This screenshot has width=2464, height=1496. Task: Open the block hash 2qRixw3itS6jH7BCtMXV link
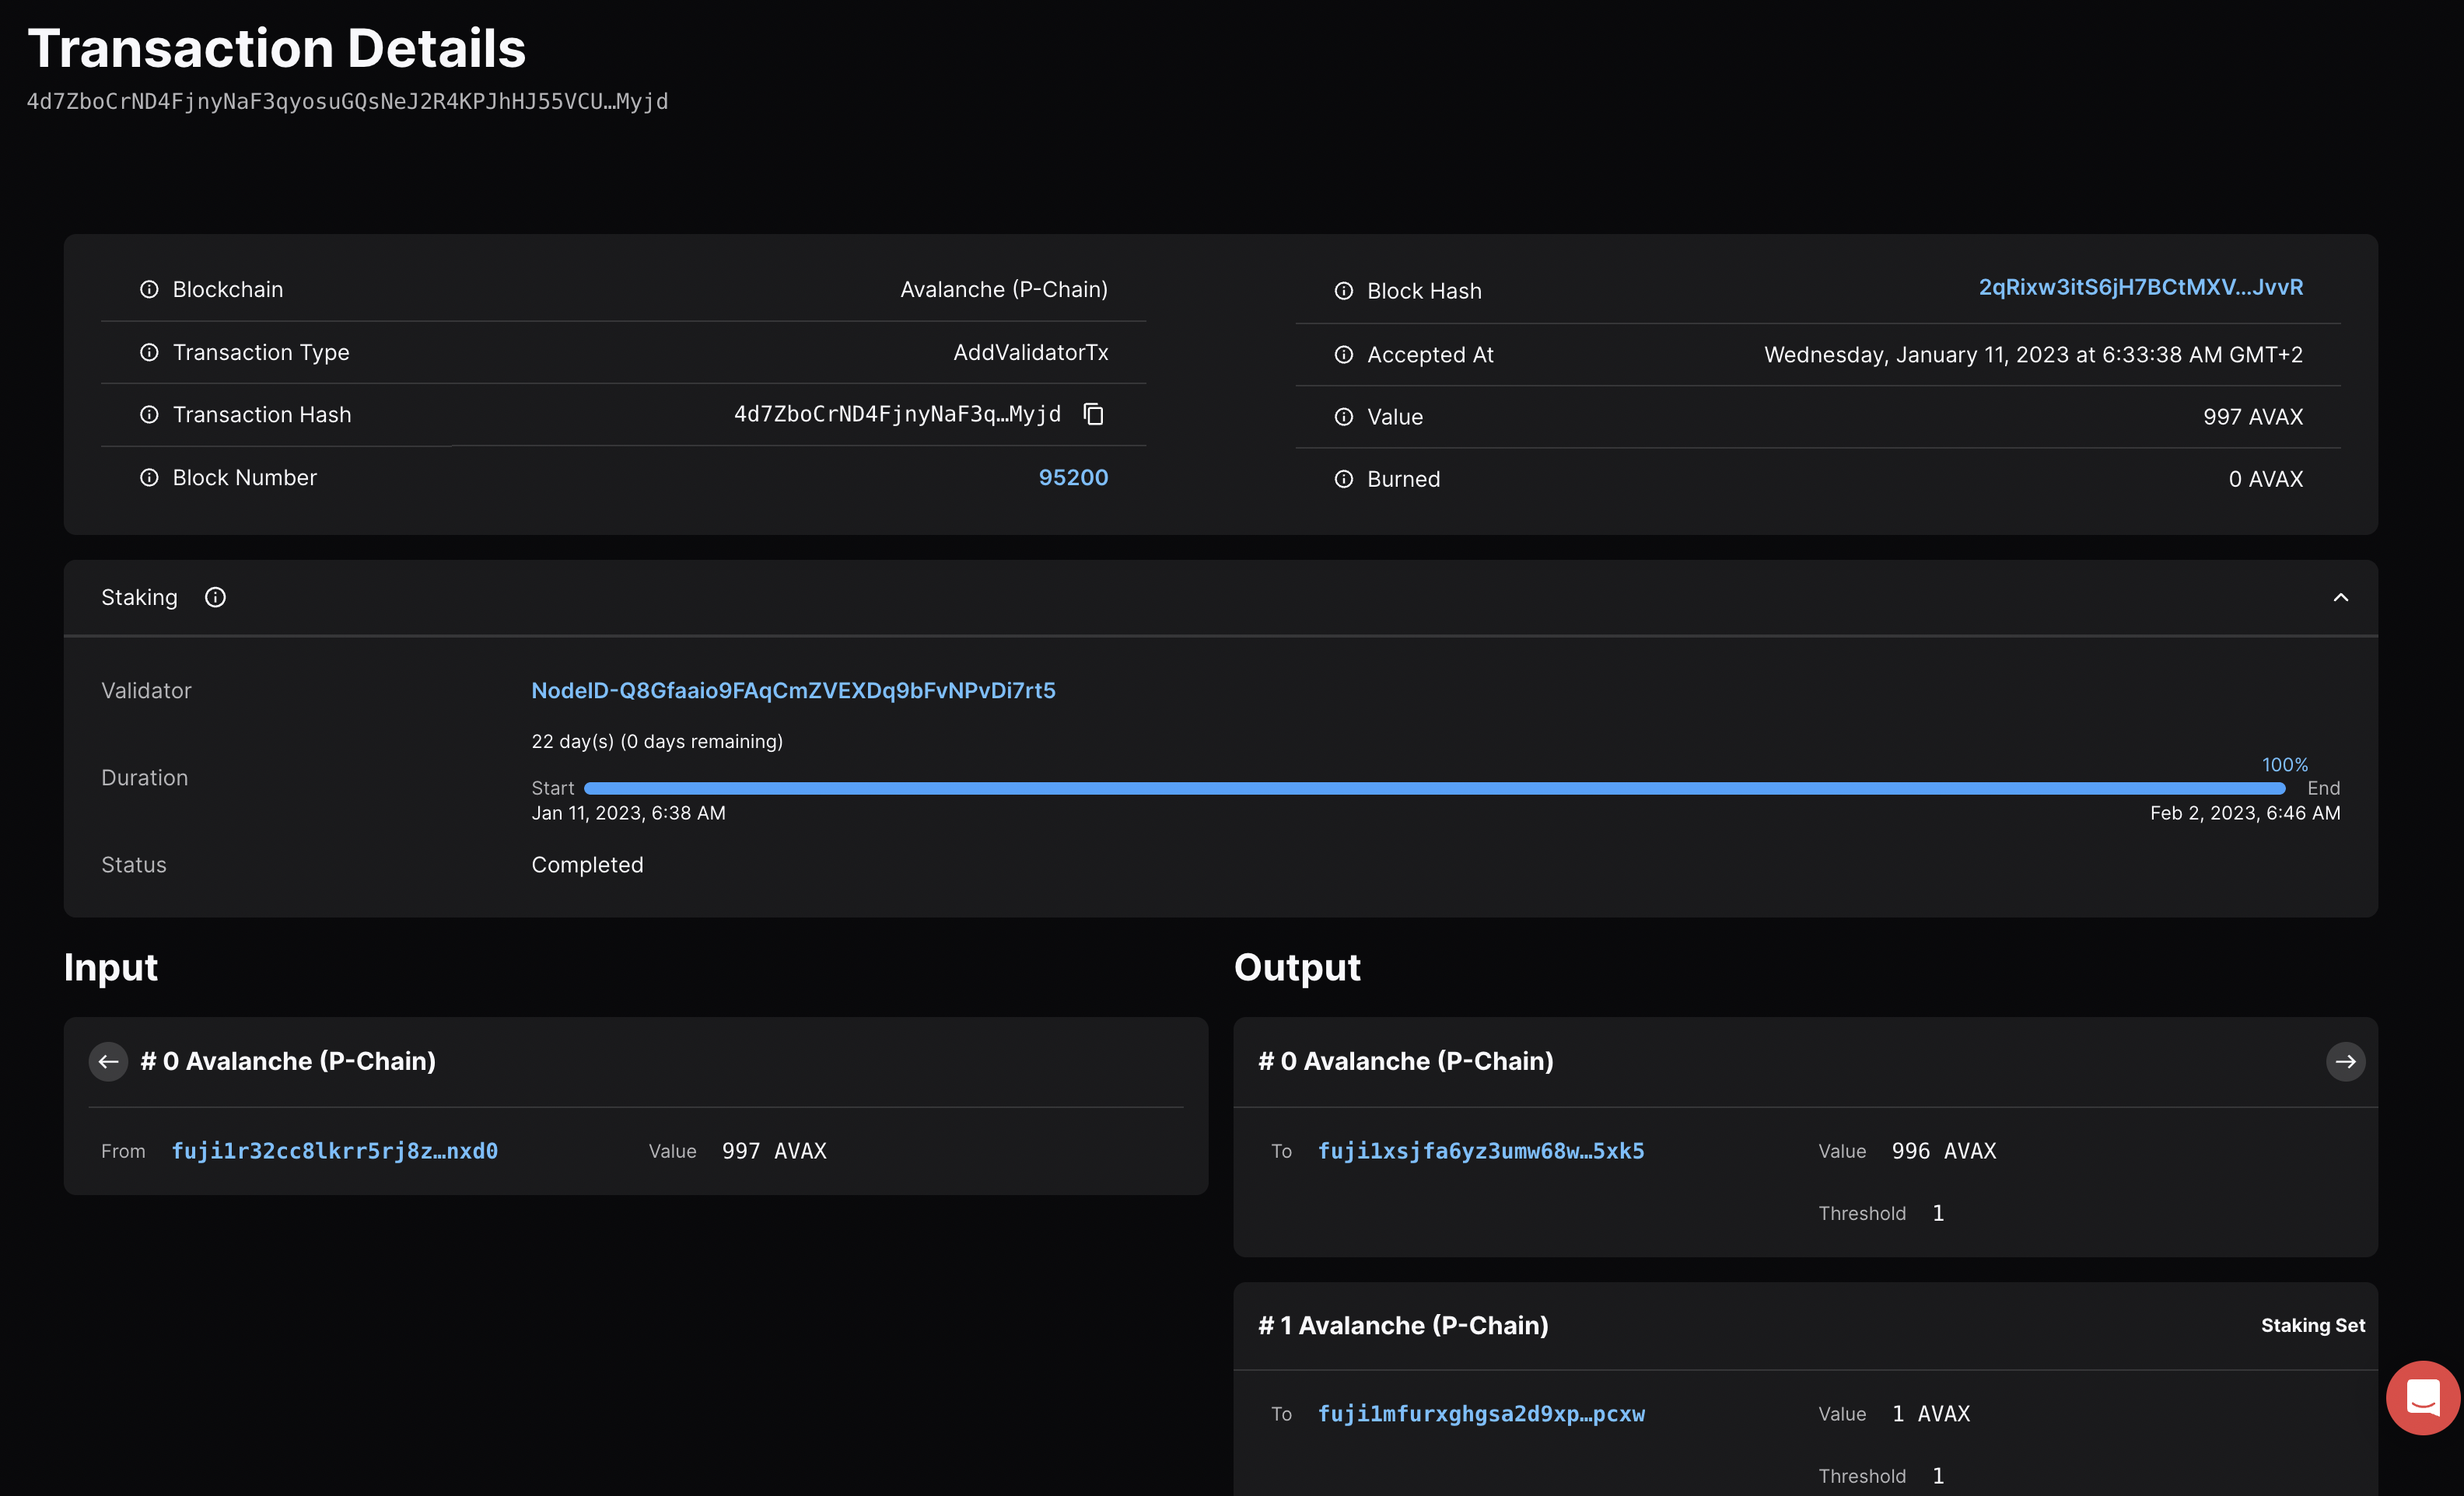tap(2140, 287)
